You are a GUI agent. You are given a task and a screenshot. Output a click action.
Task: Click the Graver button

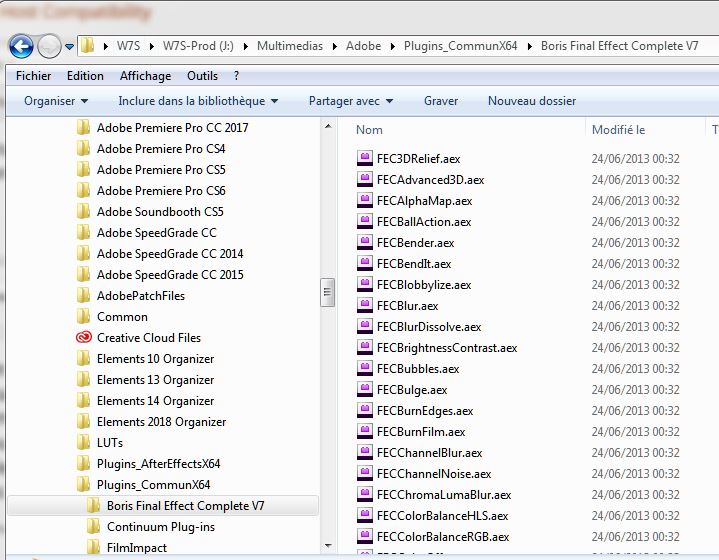pos(441,101)
